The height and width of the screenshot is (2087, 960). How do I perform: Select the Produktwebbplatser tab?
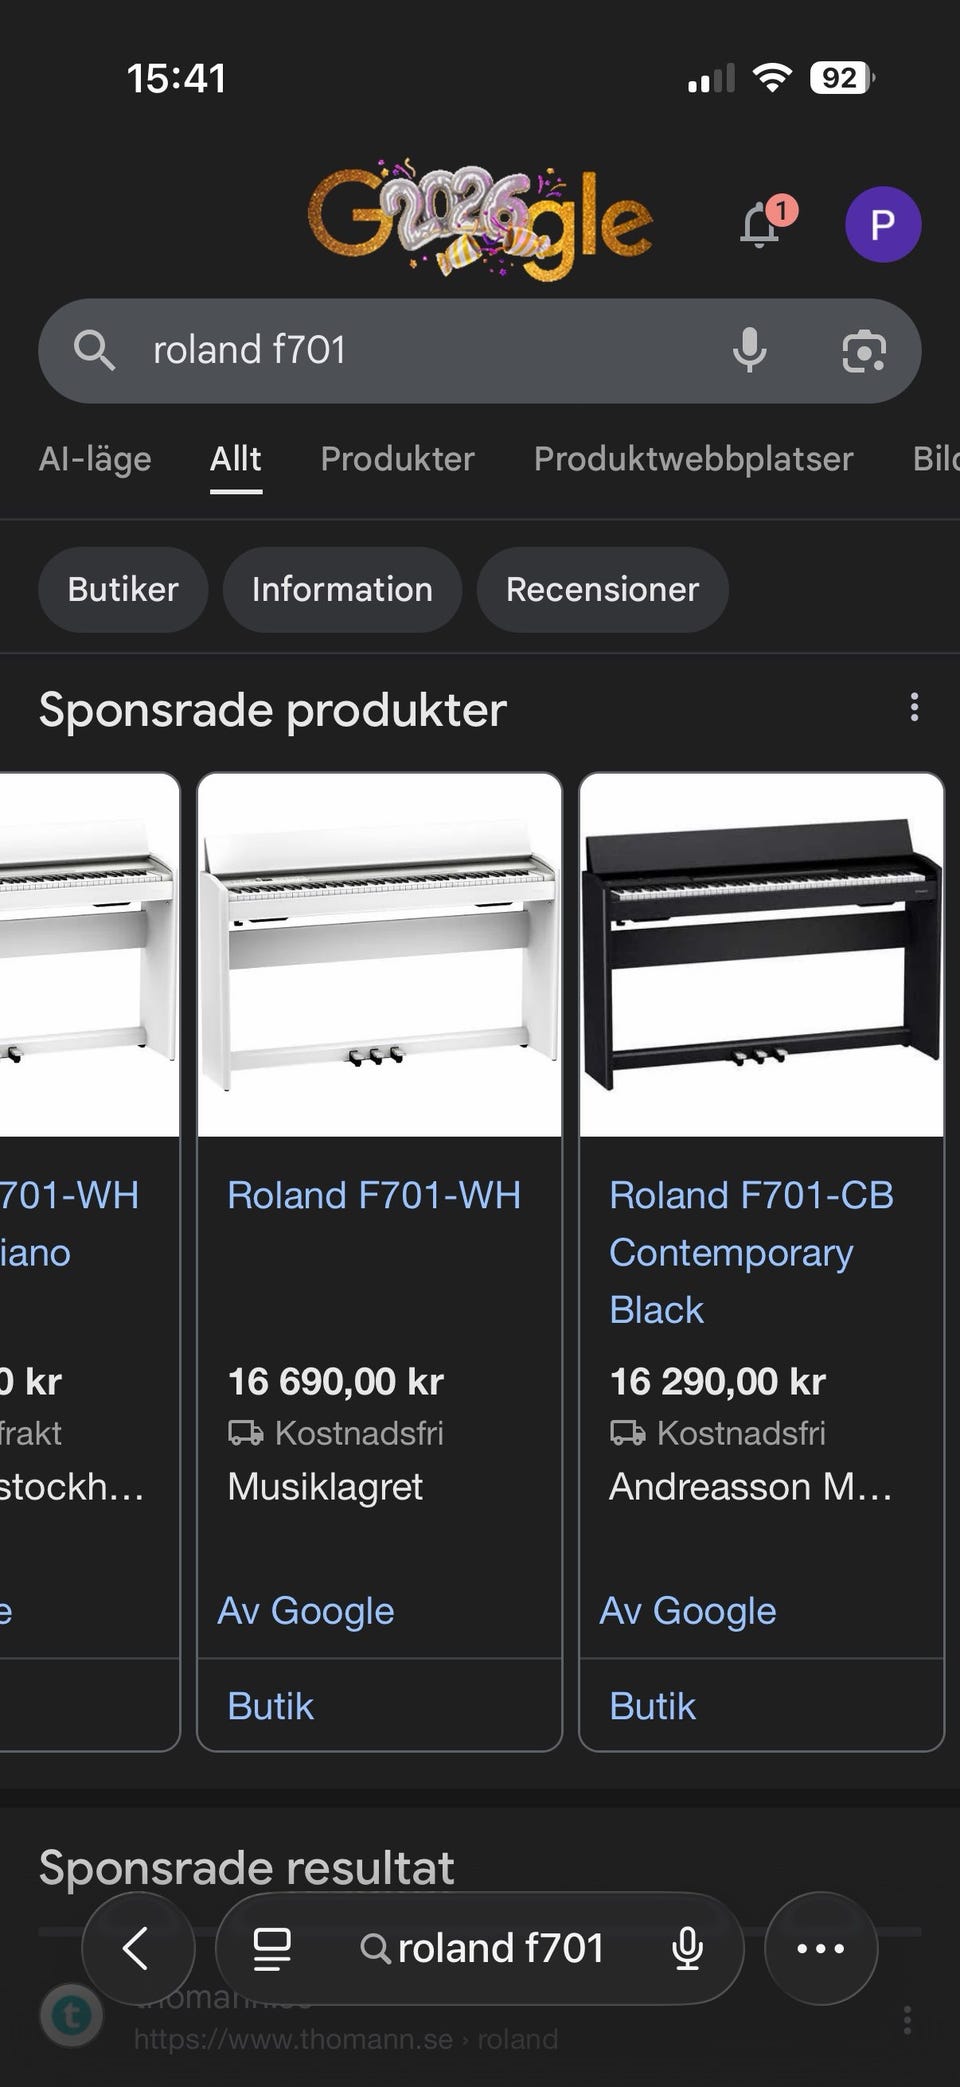pyautogui.click(x=693, y=459)
